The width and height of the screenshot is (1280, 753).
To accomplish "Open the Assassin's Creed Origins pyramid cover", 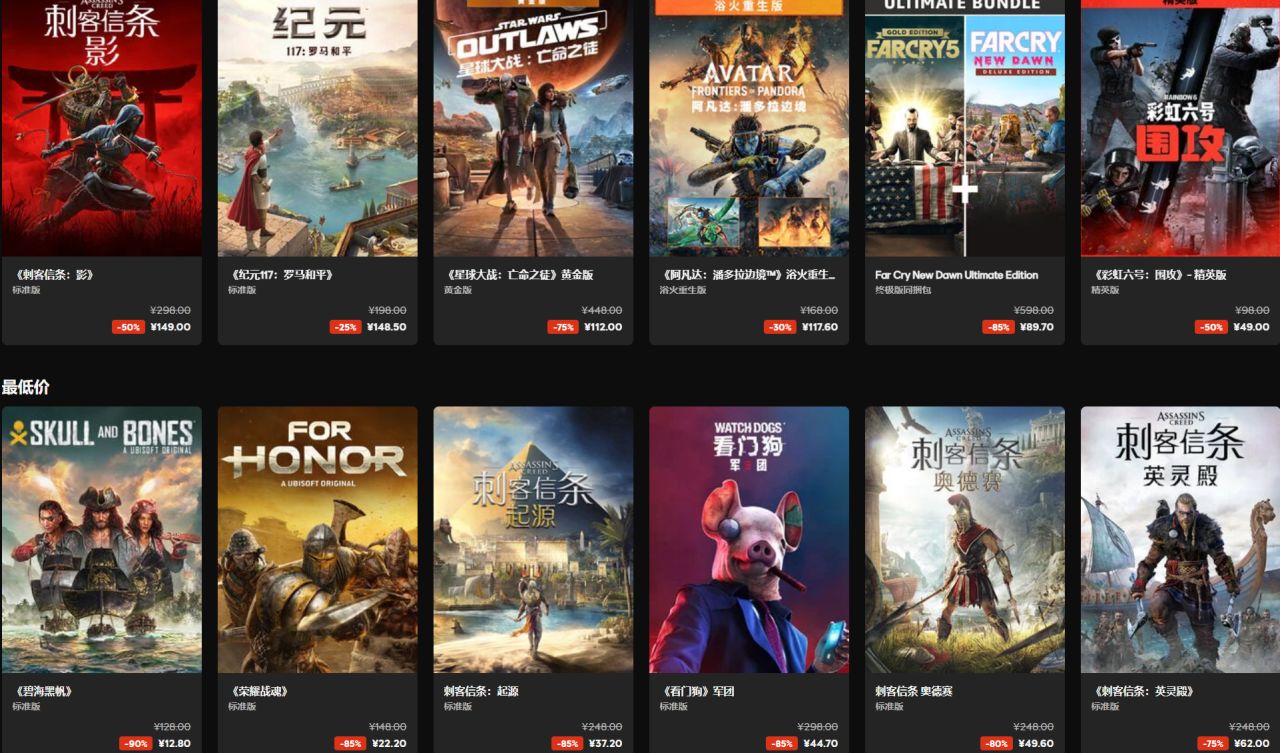I will (x=533, y=539).
